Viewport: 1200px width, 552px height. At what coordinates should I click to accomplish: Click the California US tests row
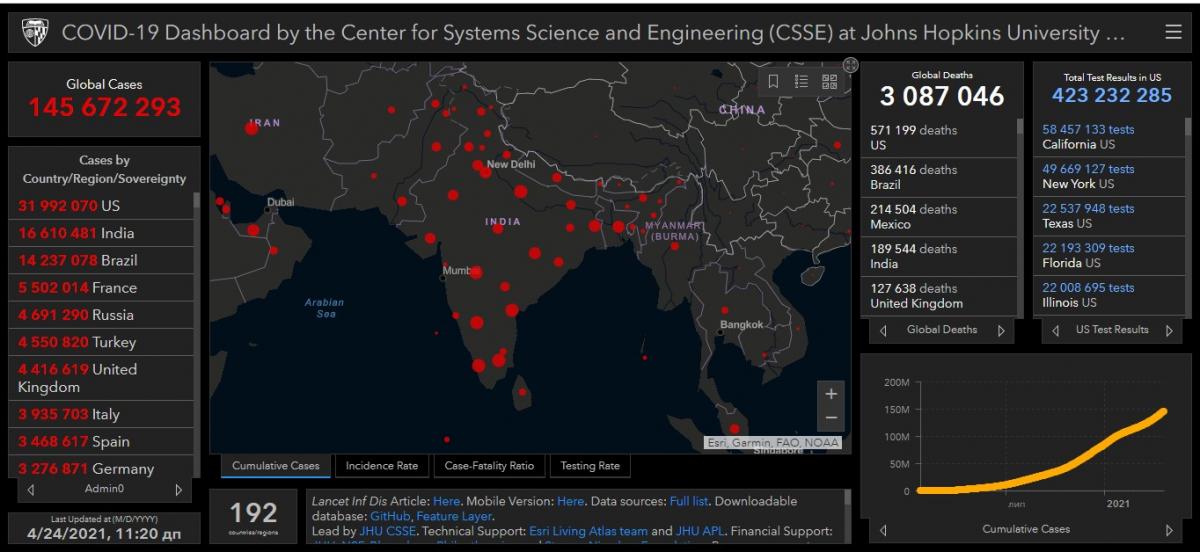pos(1109,137)
